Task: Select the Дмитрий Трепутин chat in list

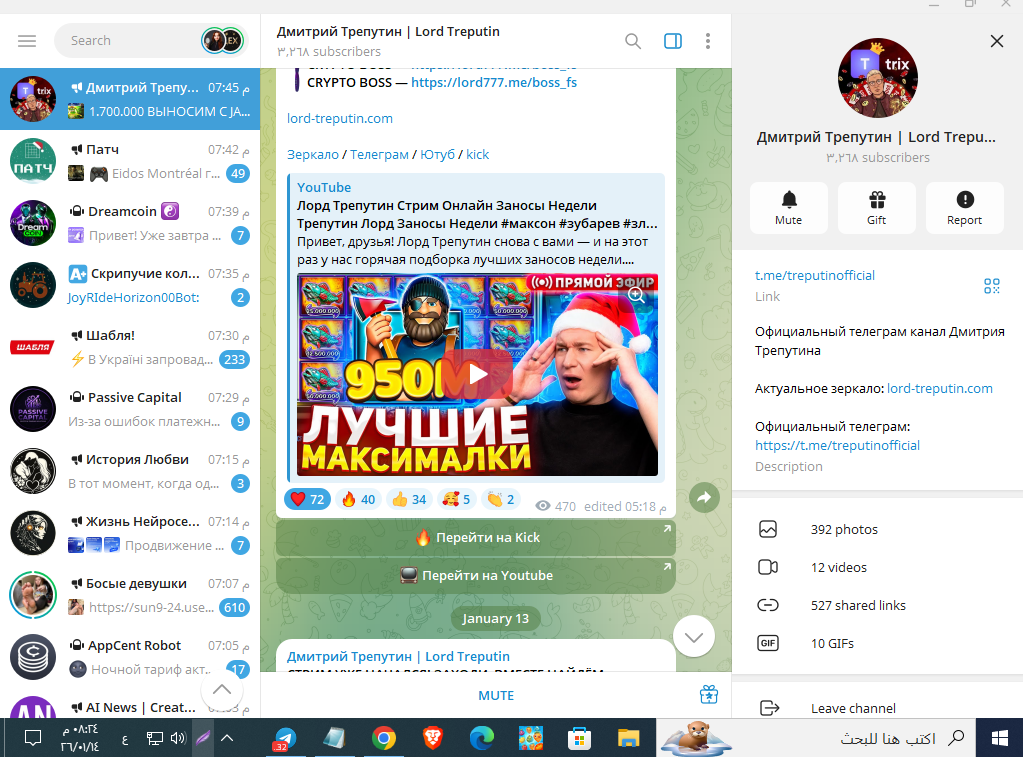Action: (x=130, y=99)
